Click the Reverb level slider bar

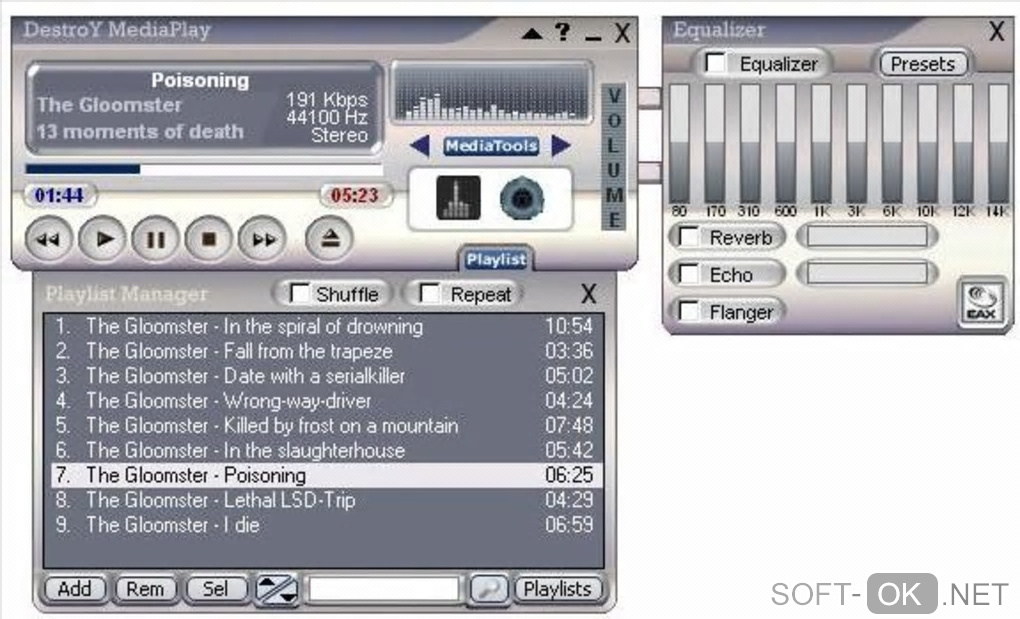coord(867,236)
